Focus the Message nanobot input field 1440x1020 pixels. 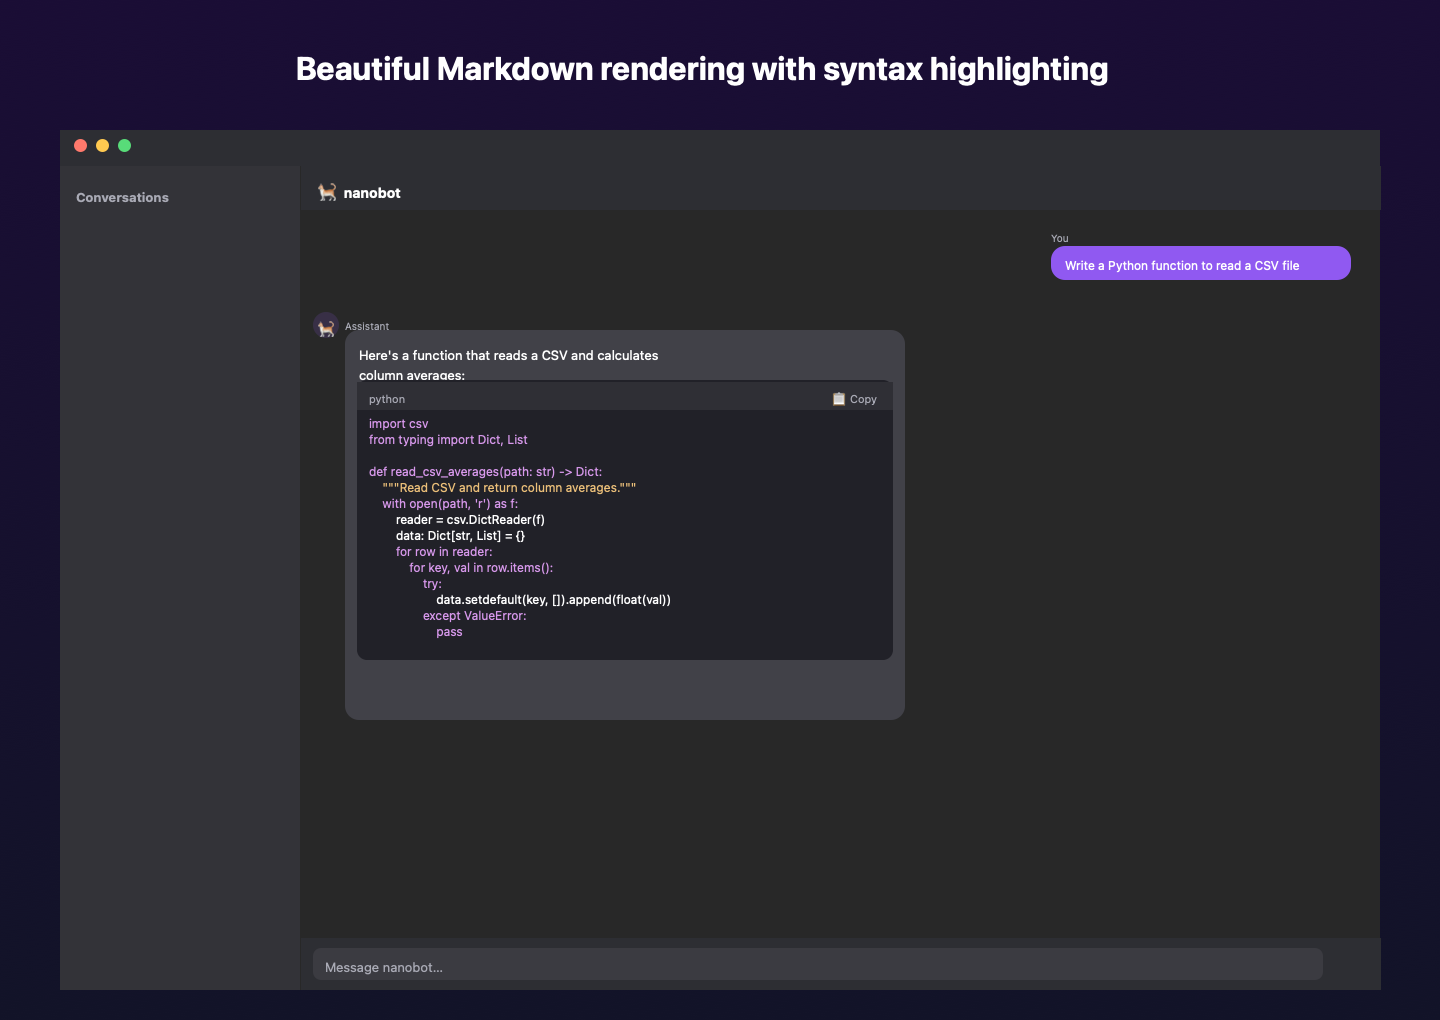click(x=817, y=964)
